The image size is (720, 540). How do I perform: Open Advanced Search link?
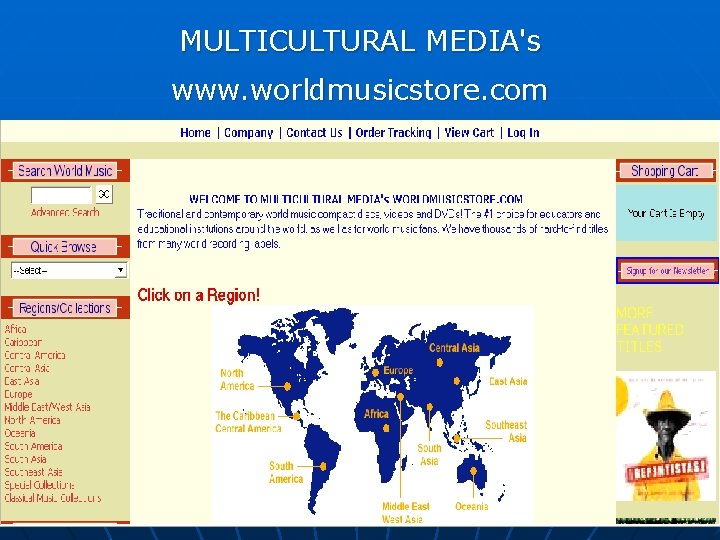[x=65, y=213]
